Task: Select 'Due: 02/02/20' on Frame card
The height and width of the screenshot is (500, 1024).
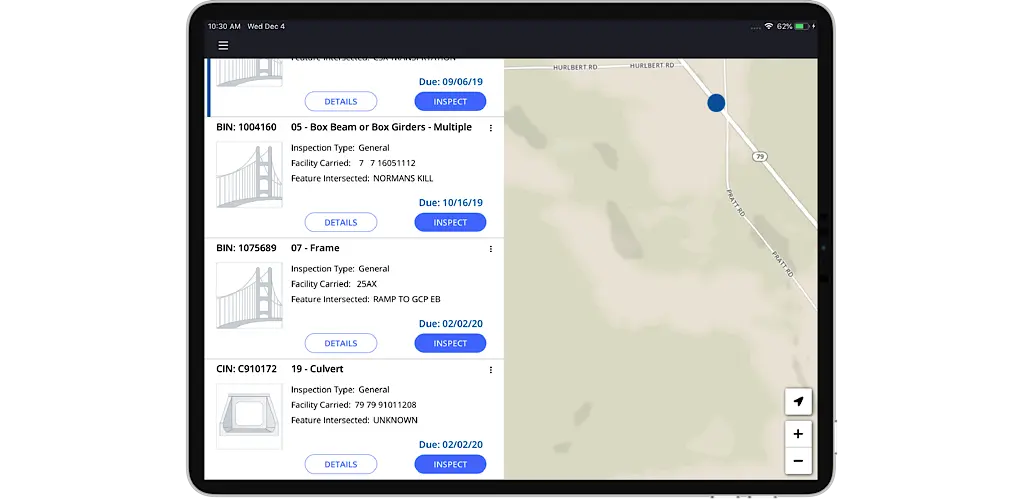Action: tap(451, 324)
